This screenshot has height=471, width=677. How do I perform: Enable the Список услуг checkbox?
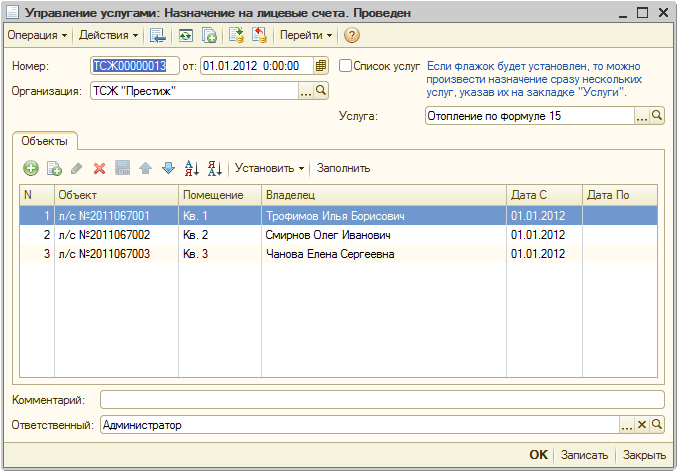[x=345, y=66]
